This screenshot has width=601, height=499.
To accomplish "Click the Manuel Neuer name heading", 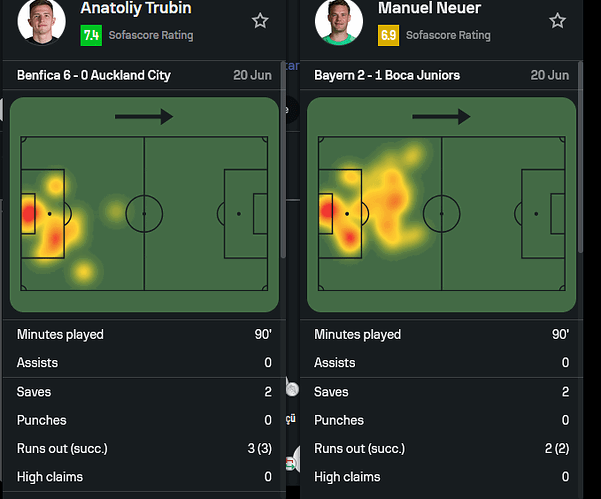I will click(x=429, y=8).
